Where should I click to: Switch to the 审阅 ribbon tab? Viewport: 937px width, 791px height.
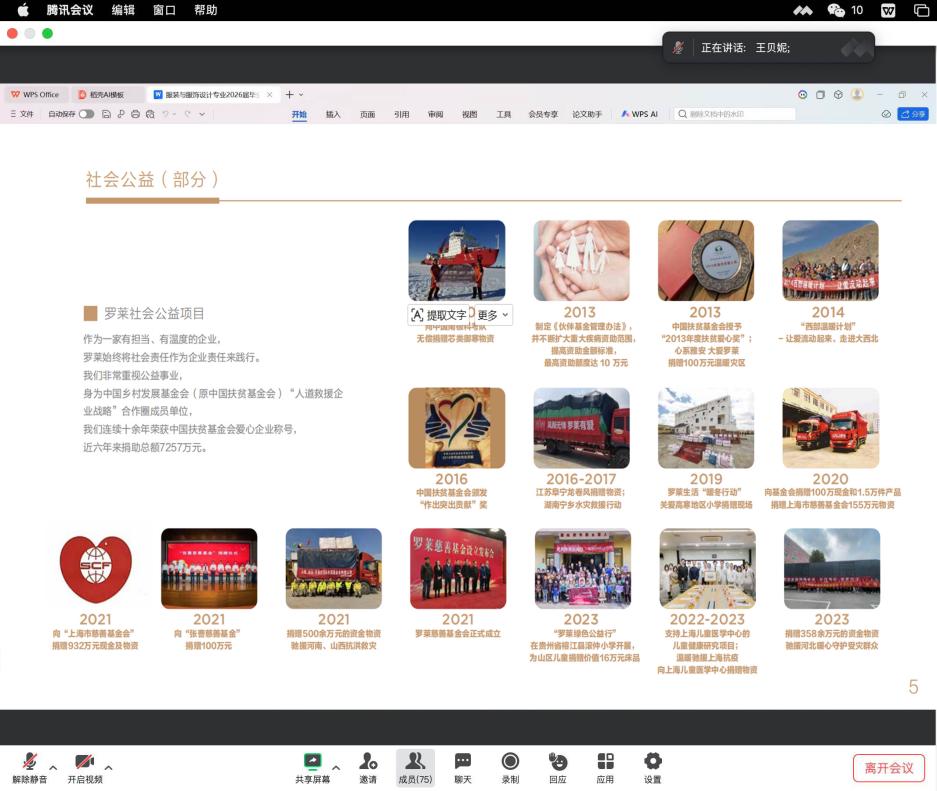pos(436,114)
